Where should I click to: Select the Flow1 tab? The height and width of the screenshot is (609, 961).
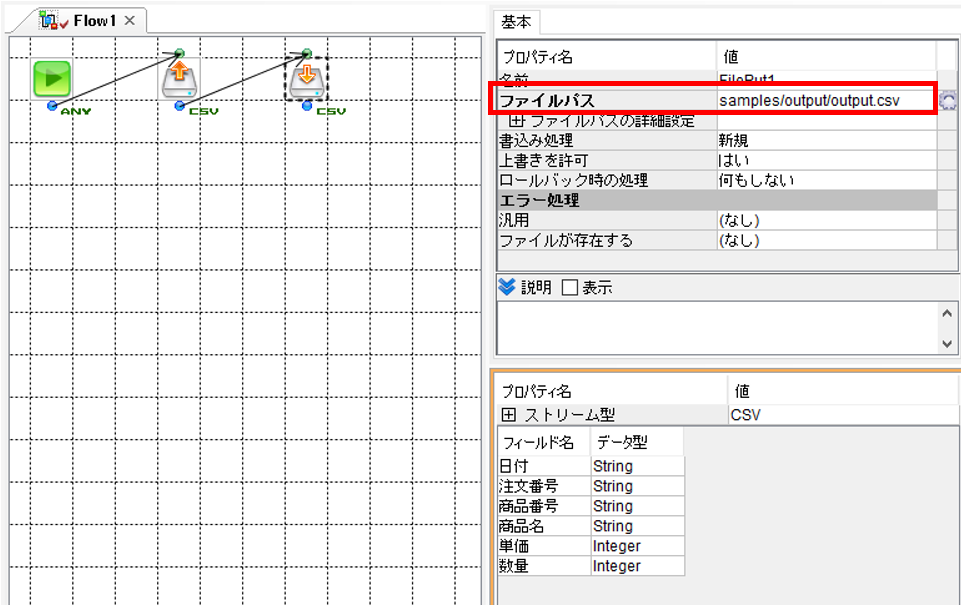pyautogui.click(x=95, y=21)
